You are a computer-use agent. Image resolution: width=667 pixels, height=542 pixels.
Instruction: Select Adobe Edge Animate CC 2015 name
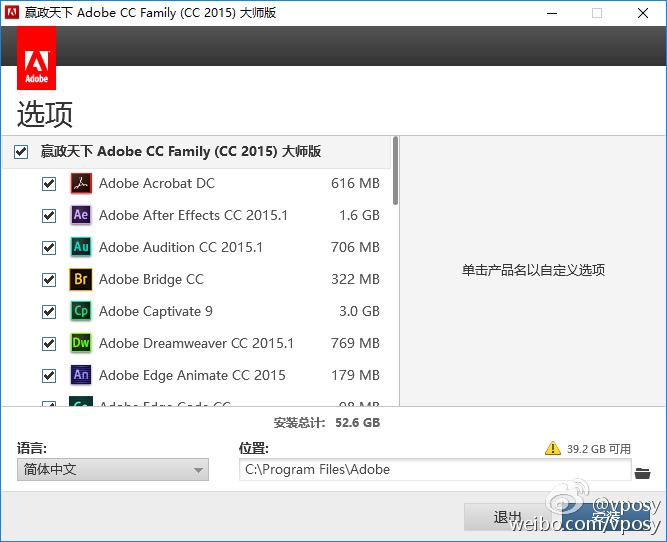[192, 375]
